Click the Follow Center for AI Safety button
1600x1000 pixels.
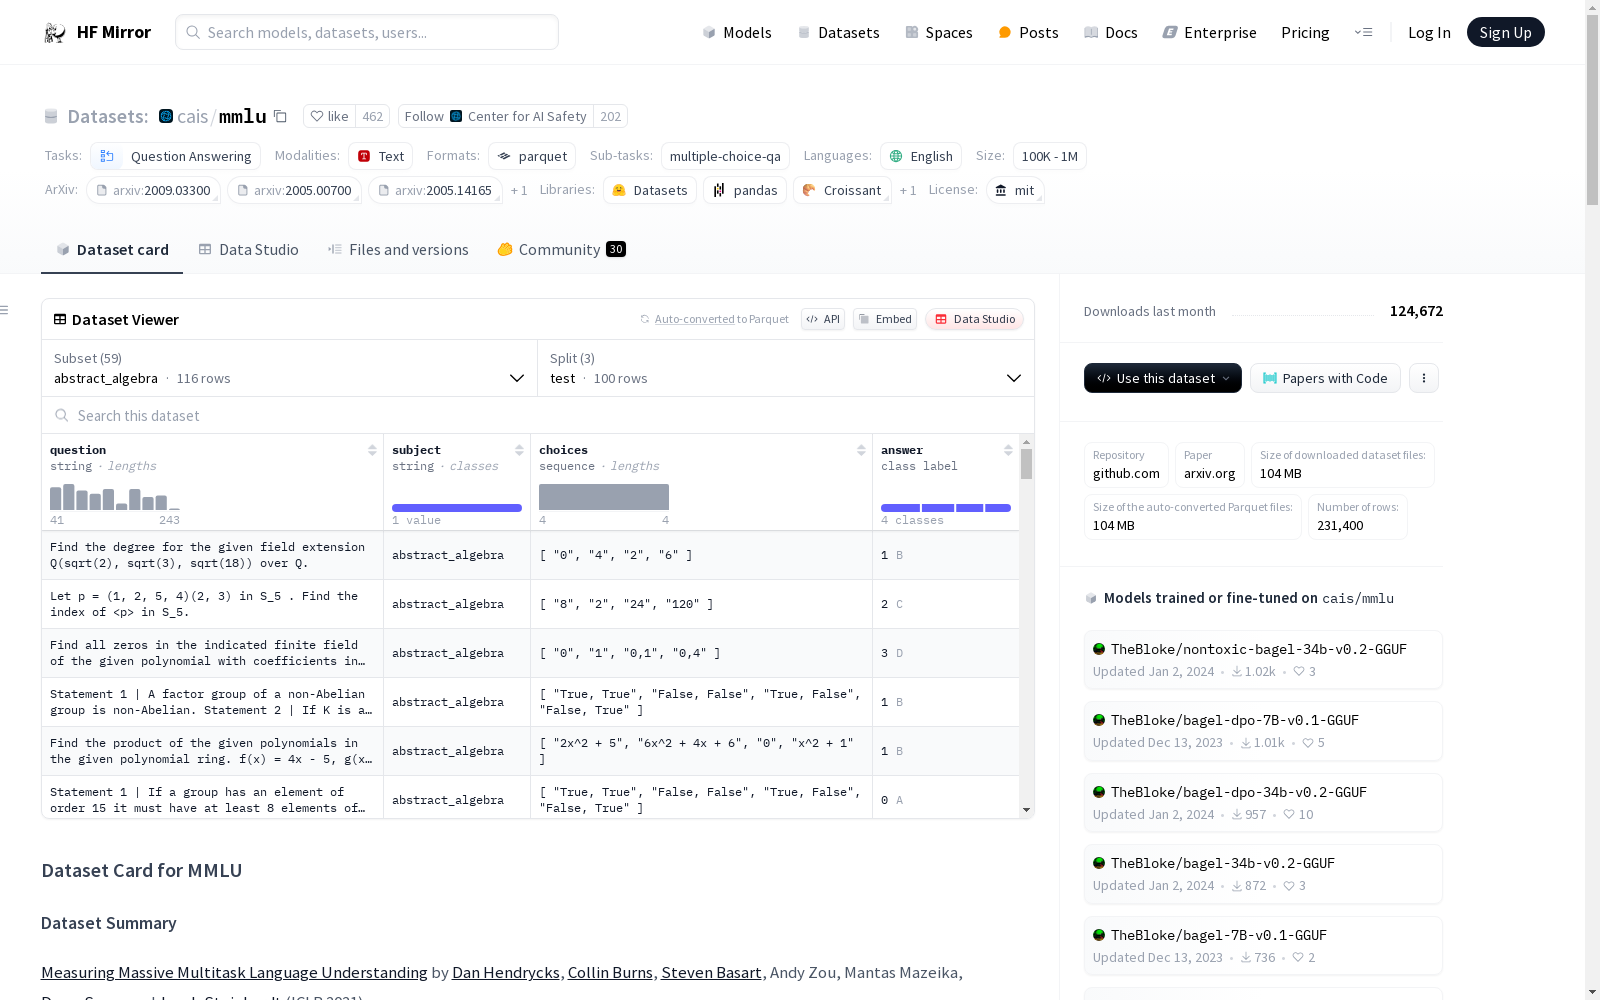tap(495, 116)
